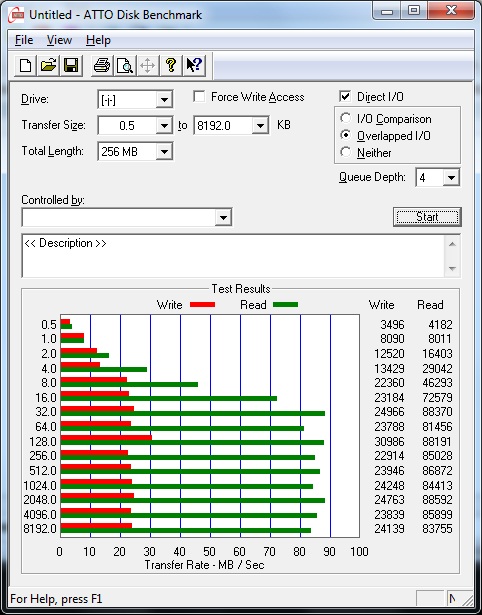Click the ATTO logo in title bar
Viewport: 482px width, 615px height.
point(16,15)
